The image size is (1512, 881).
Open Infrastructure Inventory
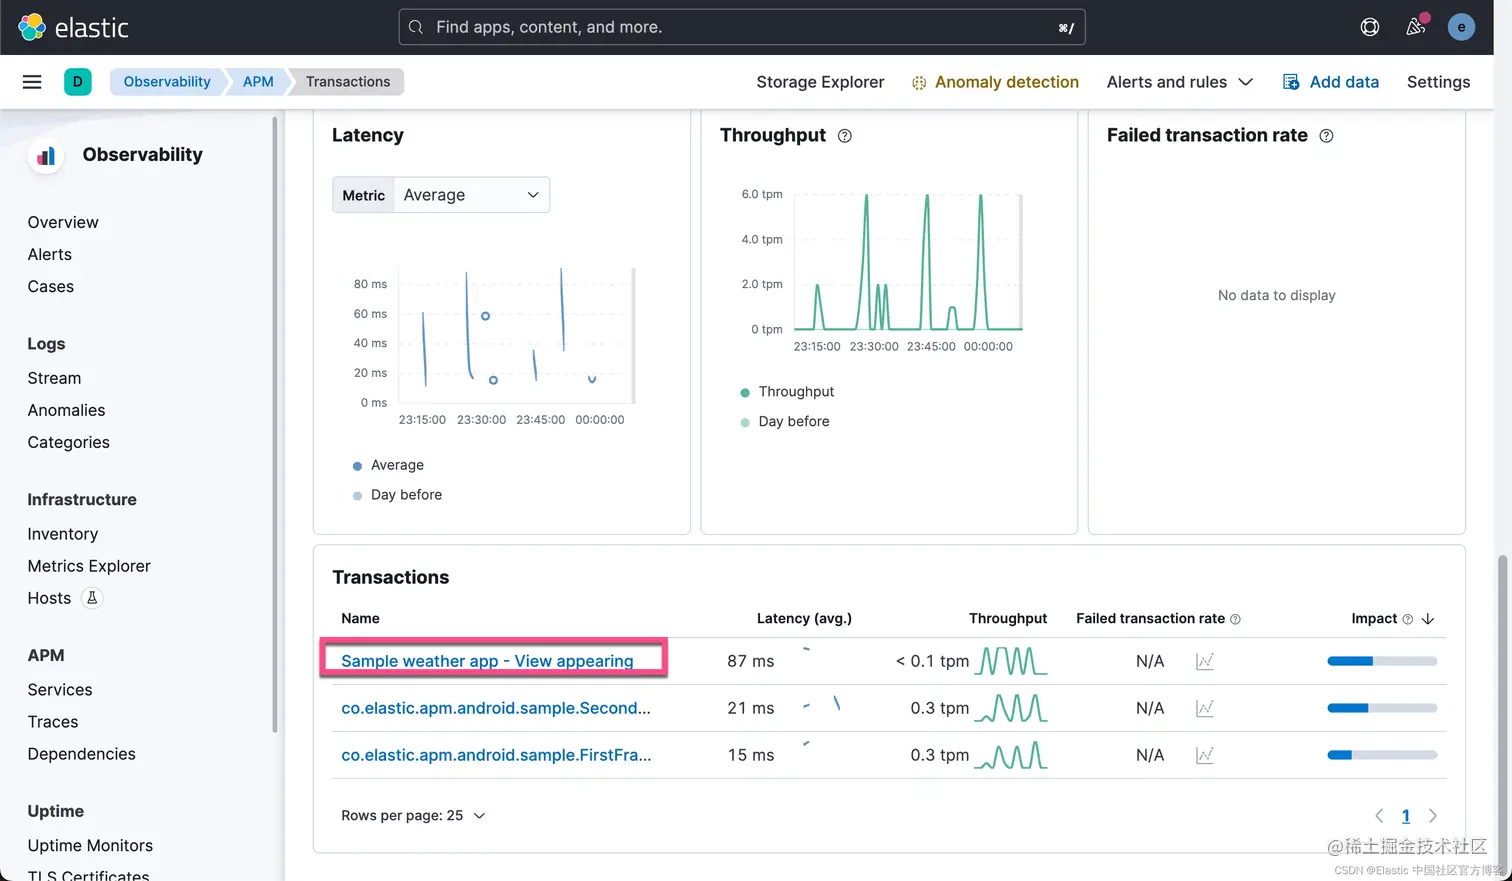point(63,534)
